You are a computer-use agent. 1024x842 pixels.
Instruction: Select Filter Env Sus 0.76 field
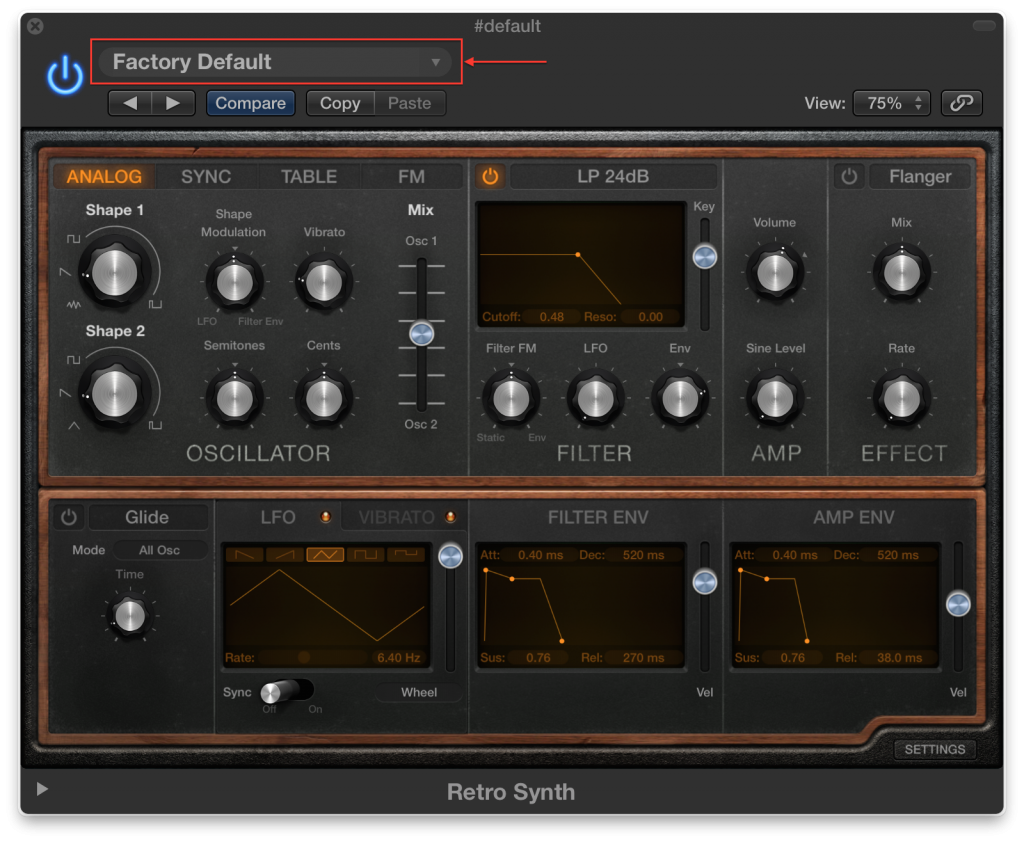(538, 658)
